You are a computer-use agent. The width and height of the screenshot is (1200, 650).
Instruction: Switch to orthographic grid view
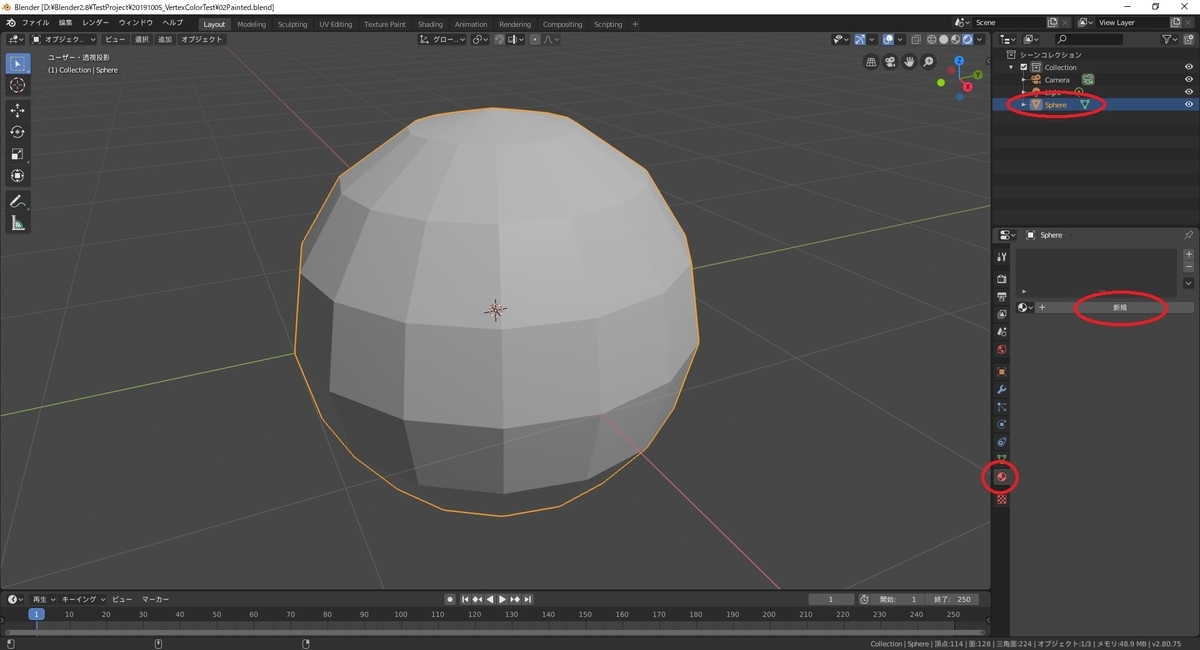(x=871, y=62)
